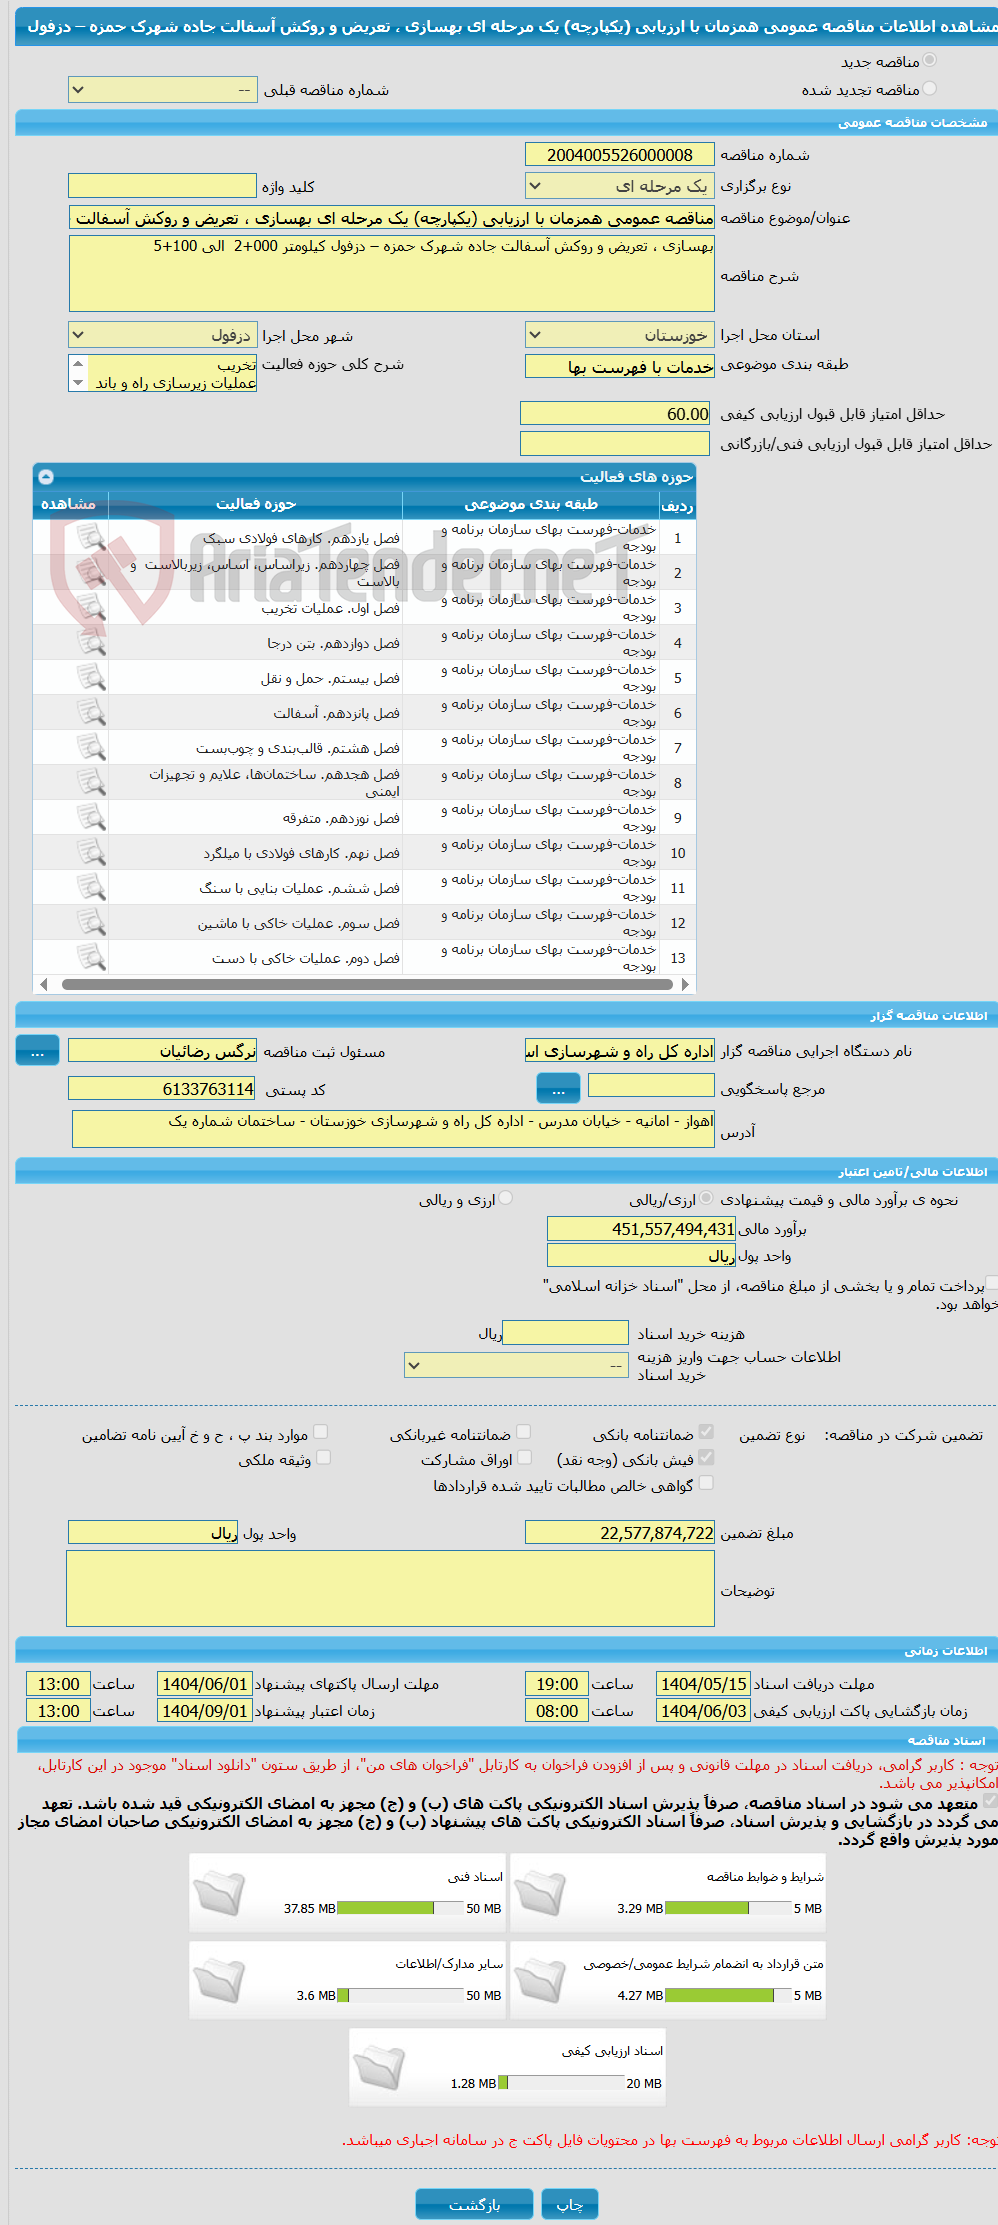Choose ارزی و ریالی estimate option

point(506,1198)
